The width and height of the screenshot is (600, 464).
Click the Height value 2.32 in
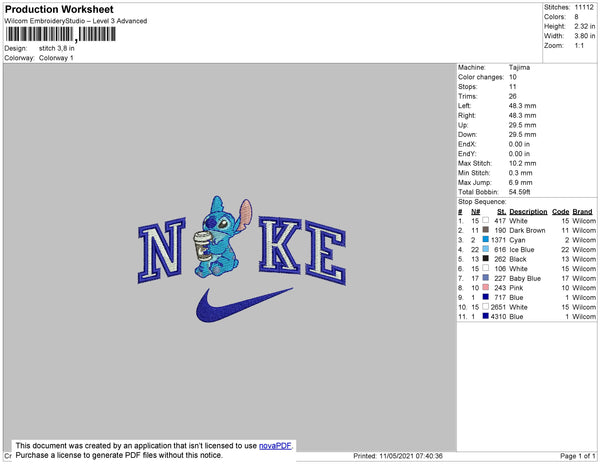(x=584, y=26)
